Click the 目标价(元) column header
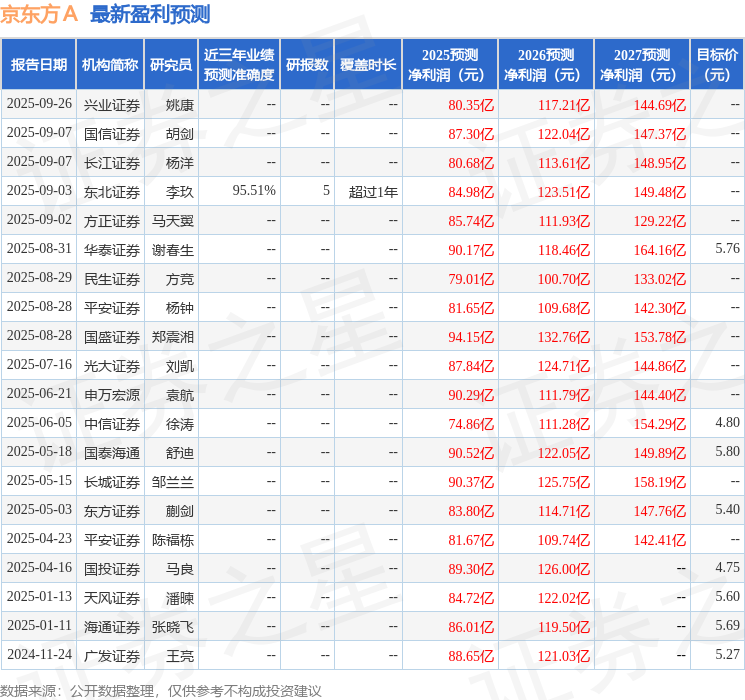745x700 pixels. point(717,65)
